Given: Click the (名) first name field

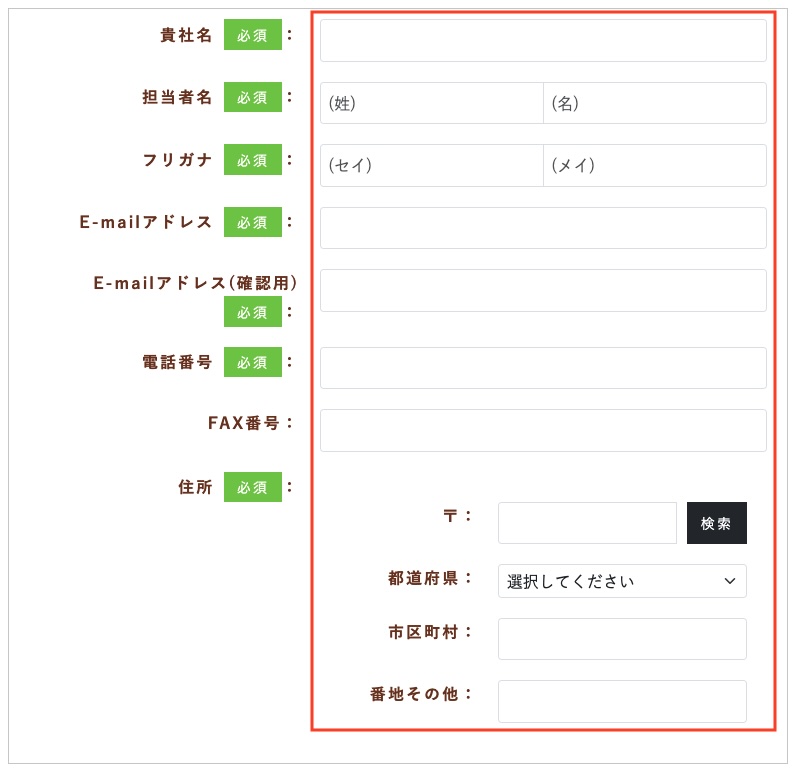Looking at the screenshot, I should pyautogui.click(x=655, y=103).
